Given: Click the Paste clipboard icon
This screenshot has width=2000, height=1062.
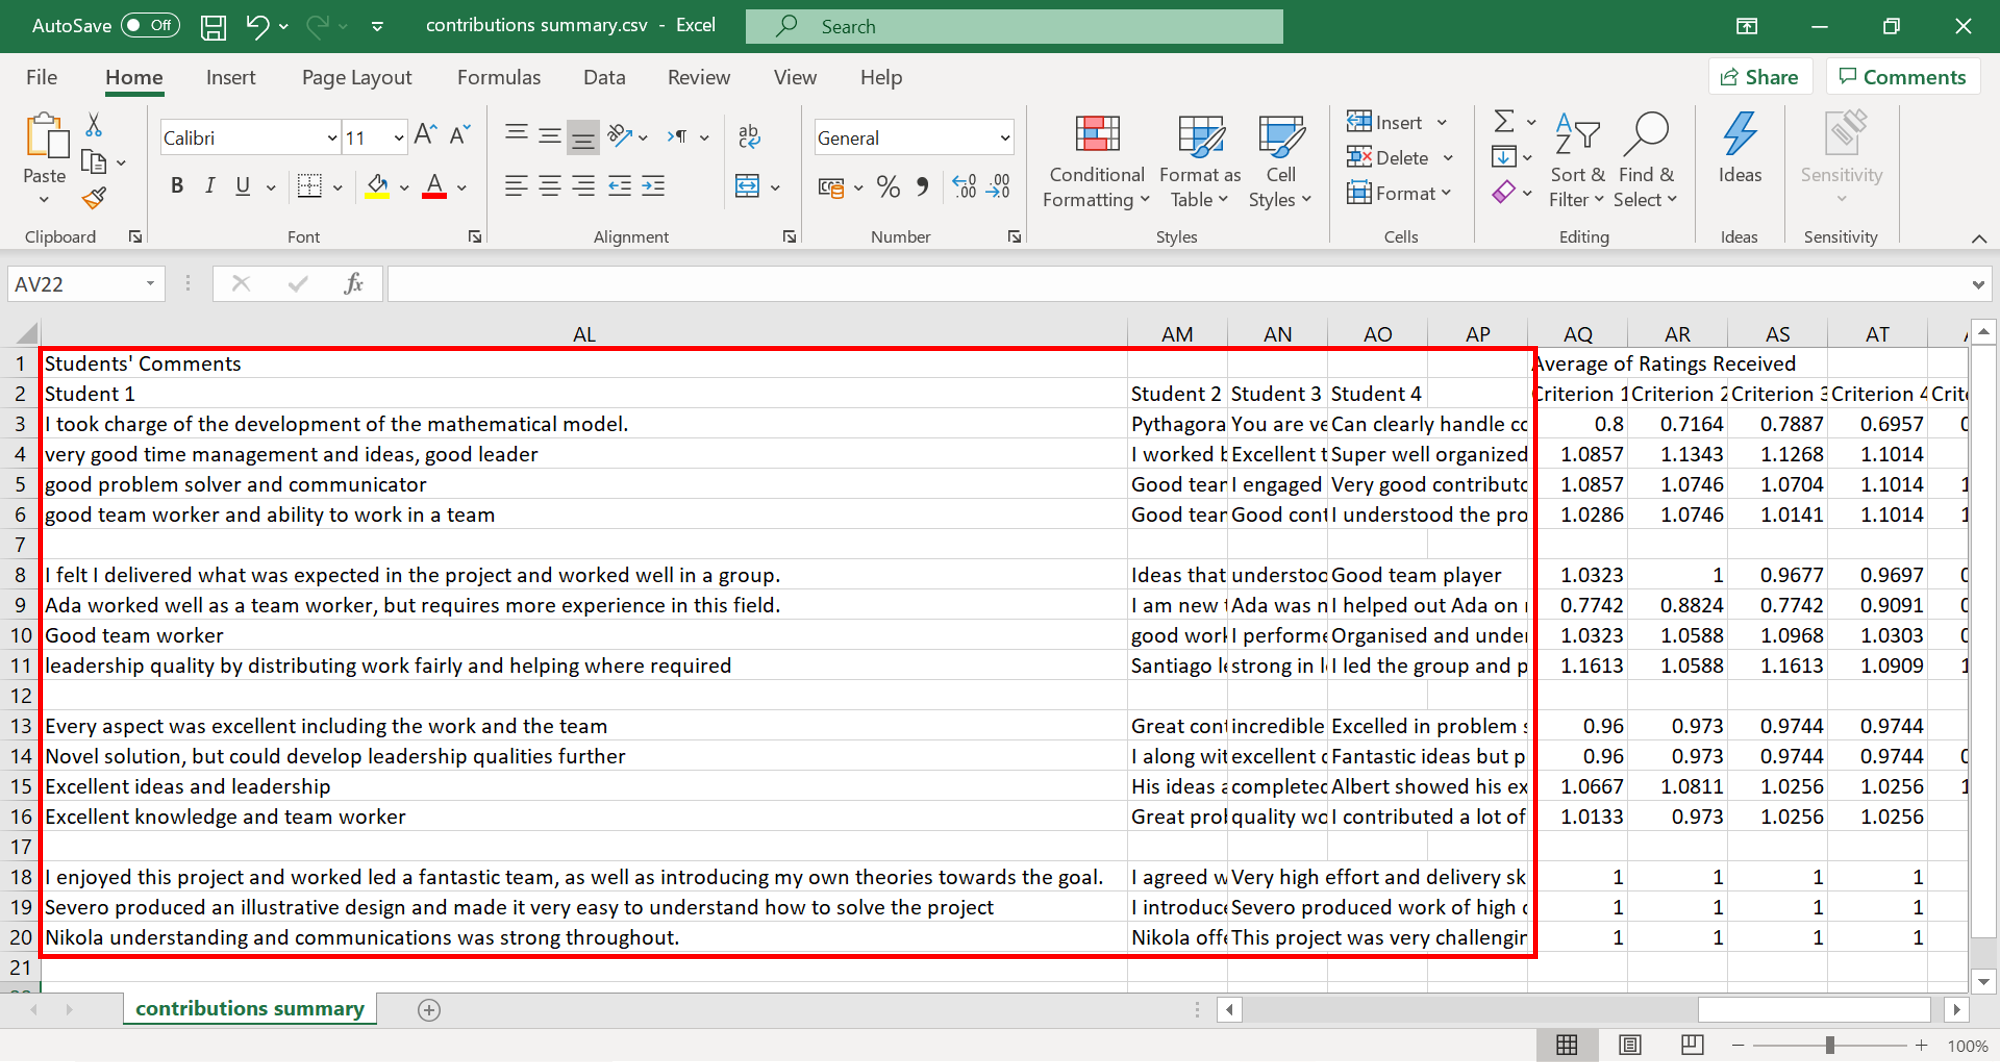Looking at the screenshot, I should [x=45, y=136].
